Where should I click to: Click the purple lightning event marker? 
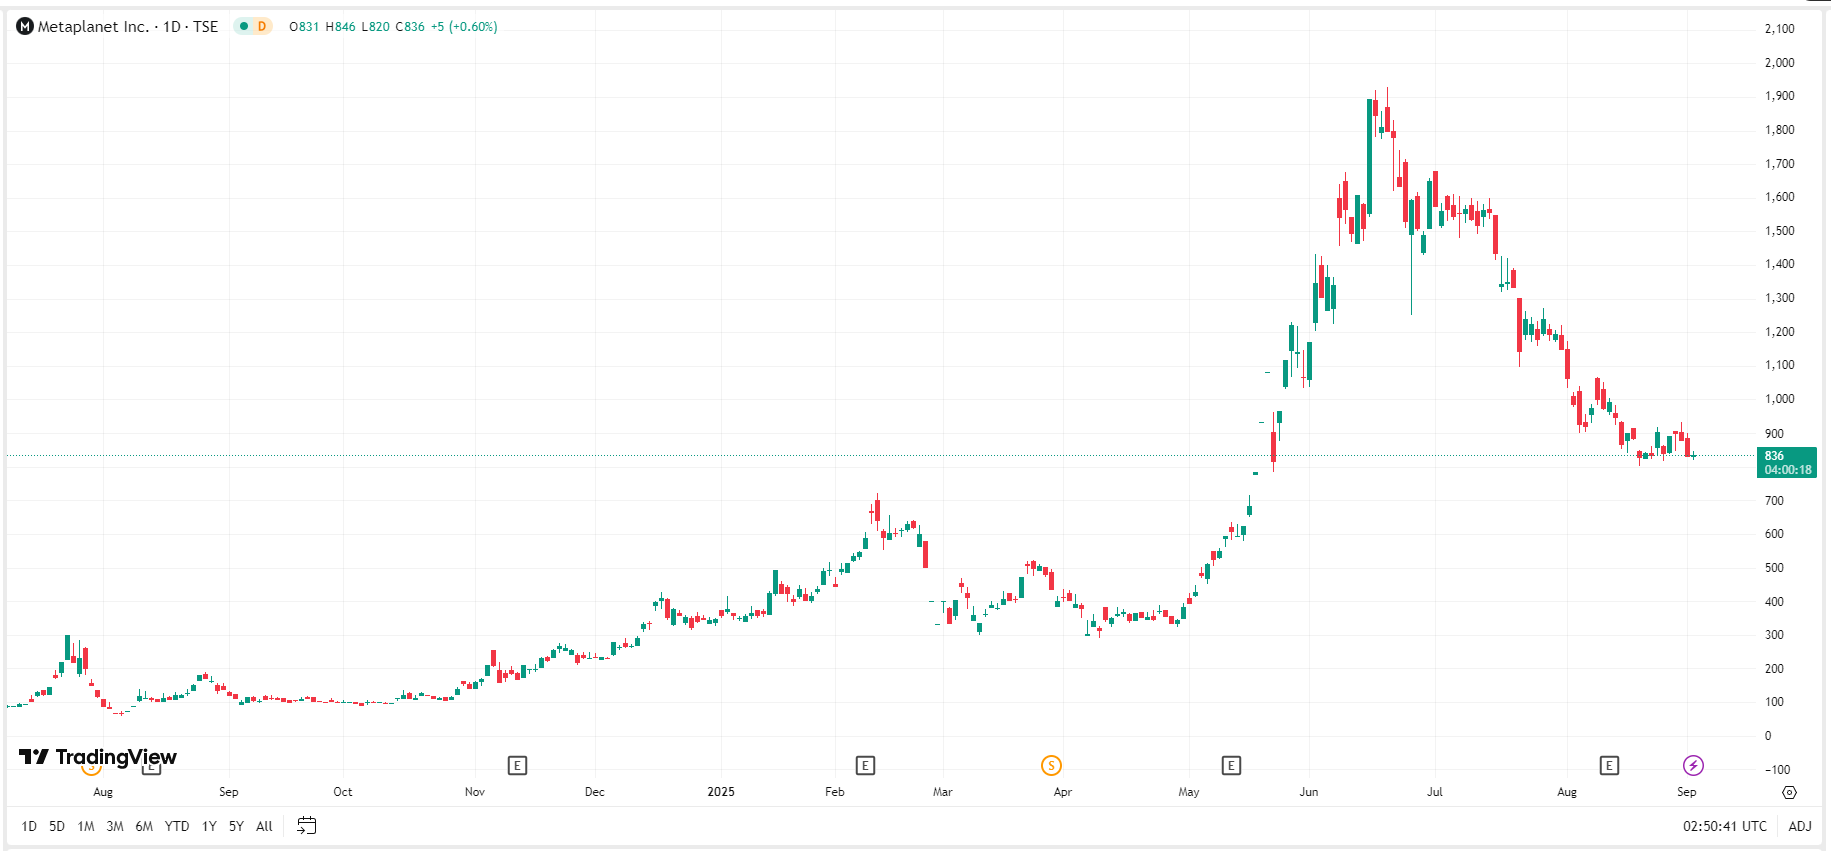[x=1692, y=766]
